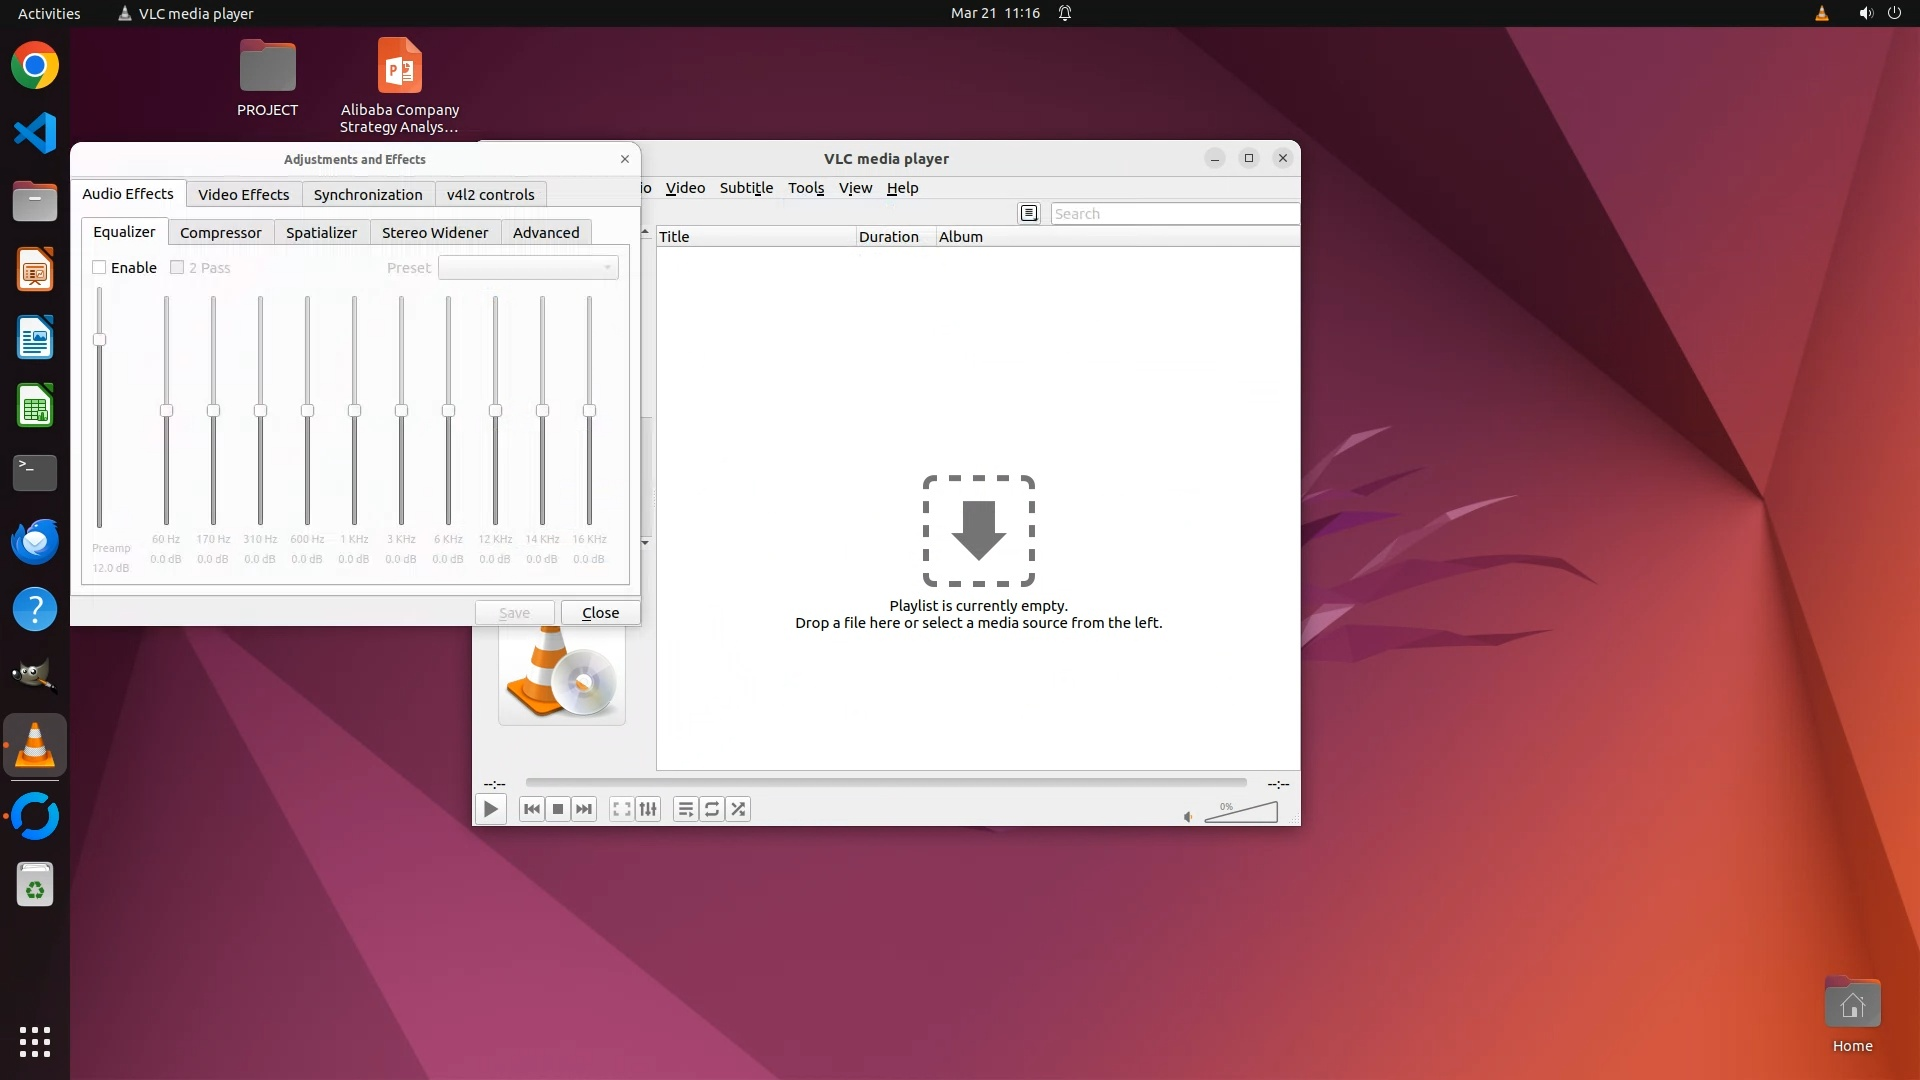This screenshot has width=1920, height=1080.
Task: Toggle the playlist view icon
Action: tap(685, 809)
